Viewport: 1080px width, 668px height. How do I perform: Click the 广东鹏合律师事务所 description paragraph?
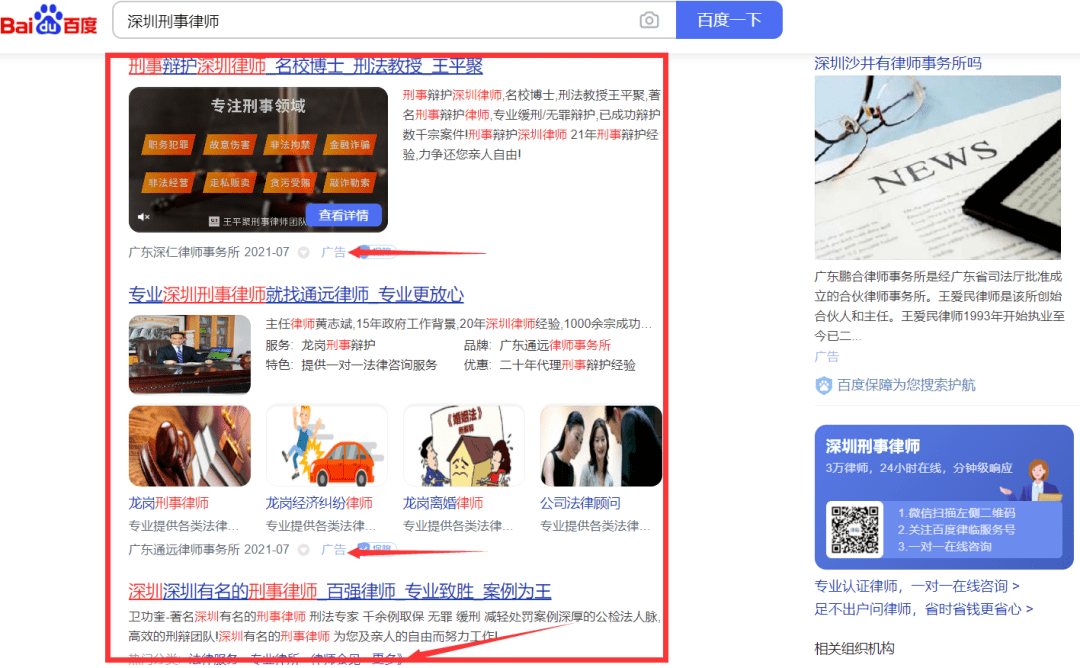point(939,306)
